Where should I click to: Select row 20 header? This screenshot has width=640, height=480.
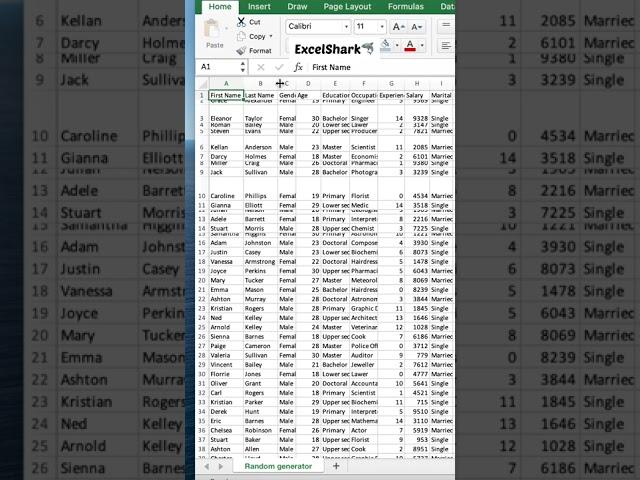click(202, 280)
